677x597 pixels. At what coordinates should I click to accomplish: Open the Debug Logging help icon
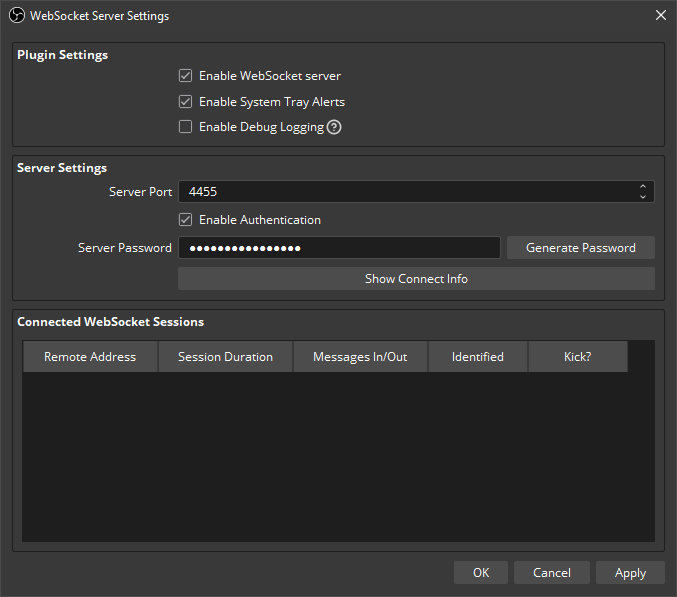pyautogui.click(x=334, y=127)
